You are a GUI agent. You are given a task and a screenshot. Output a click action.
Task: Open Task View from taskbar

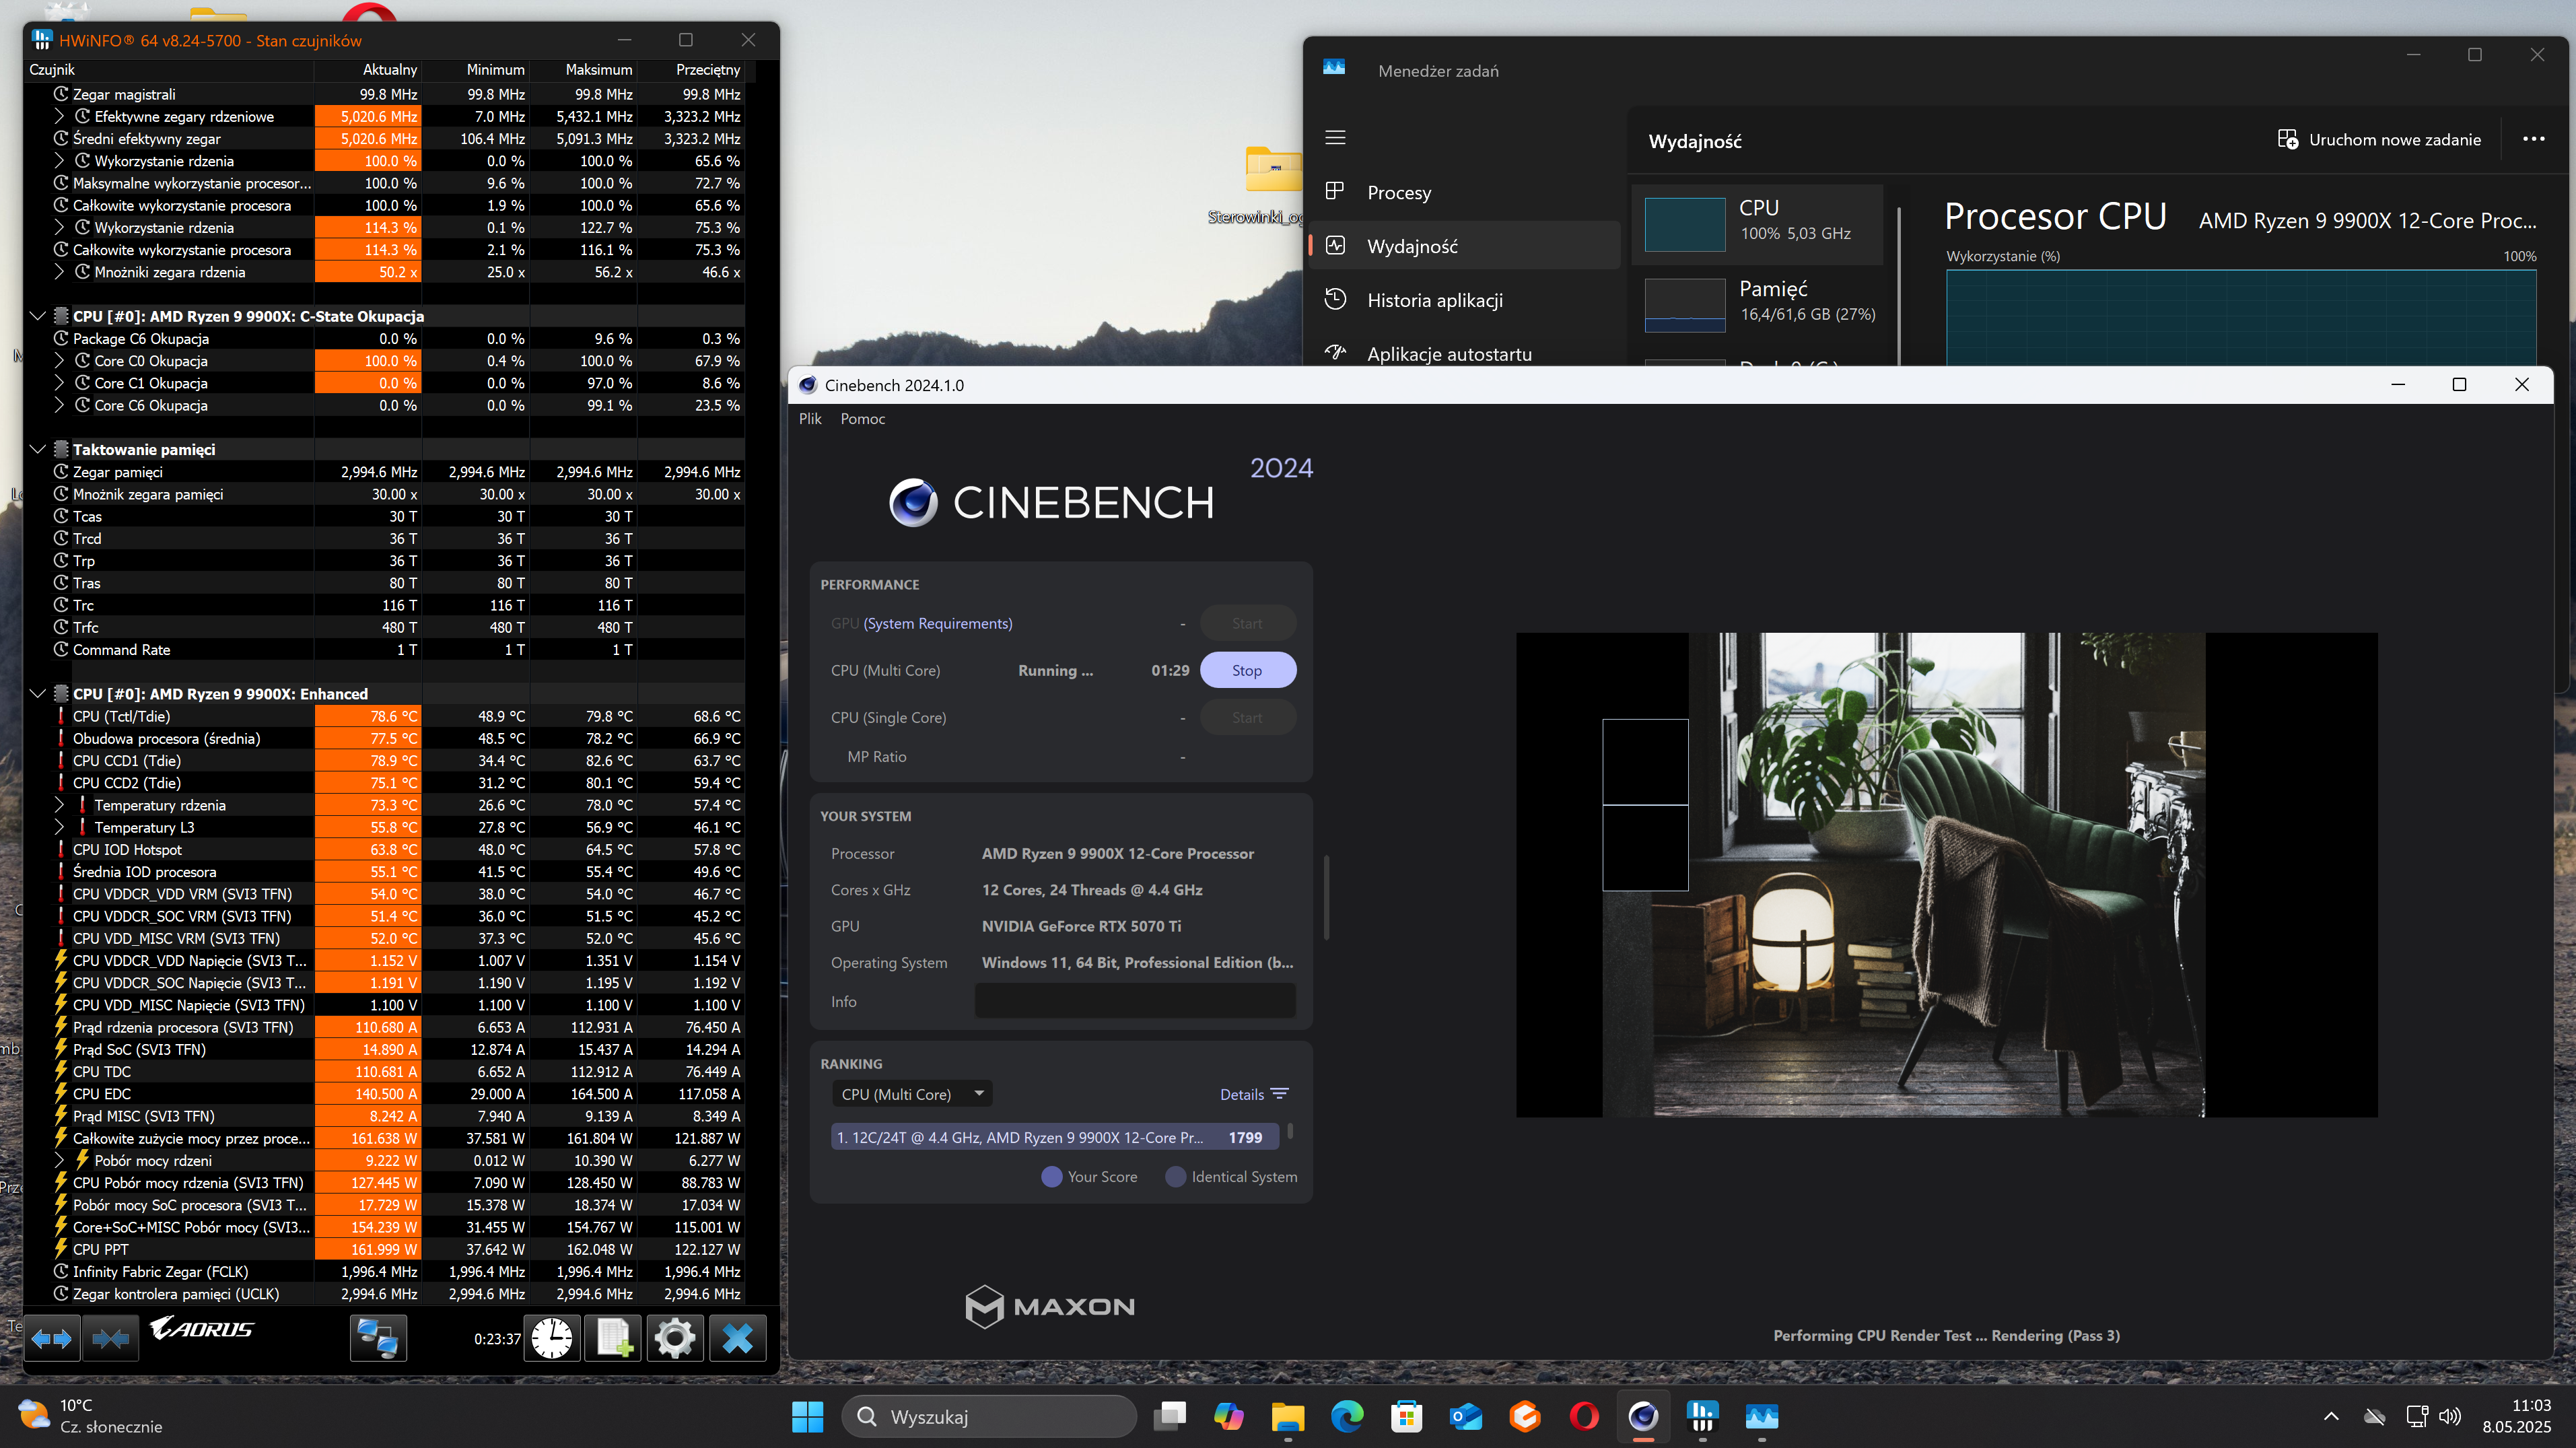point(1169,1416)
